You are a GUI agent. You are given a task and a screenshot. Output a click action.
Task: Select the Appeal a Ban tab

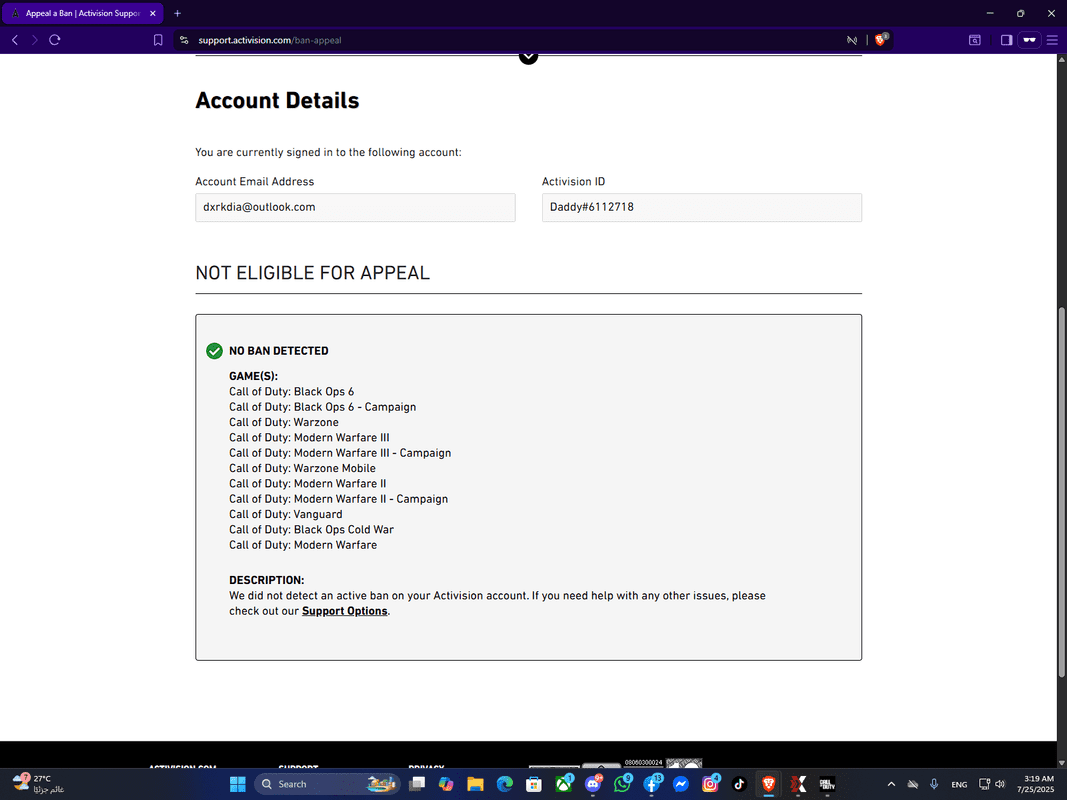82,13
